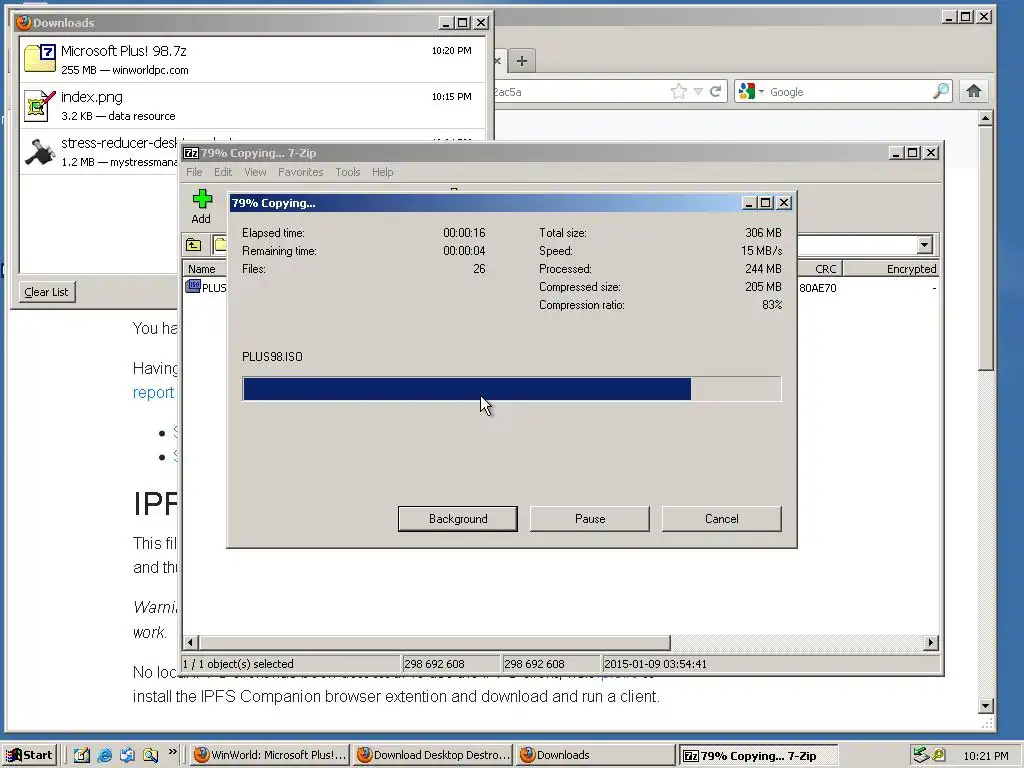Screen dimensions: 1024x768
Task: Switch to Download Desktop Destro... taskbar item
Action: click(x=433, y=755)
